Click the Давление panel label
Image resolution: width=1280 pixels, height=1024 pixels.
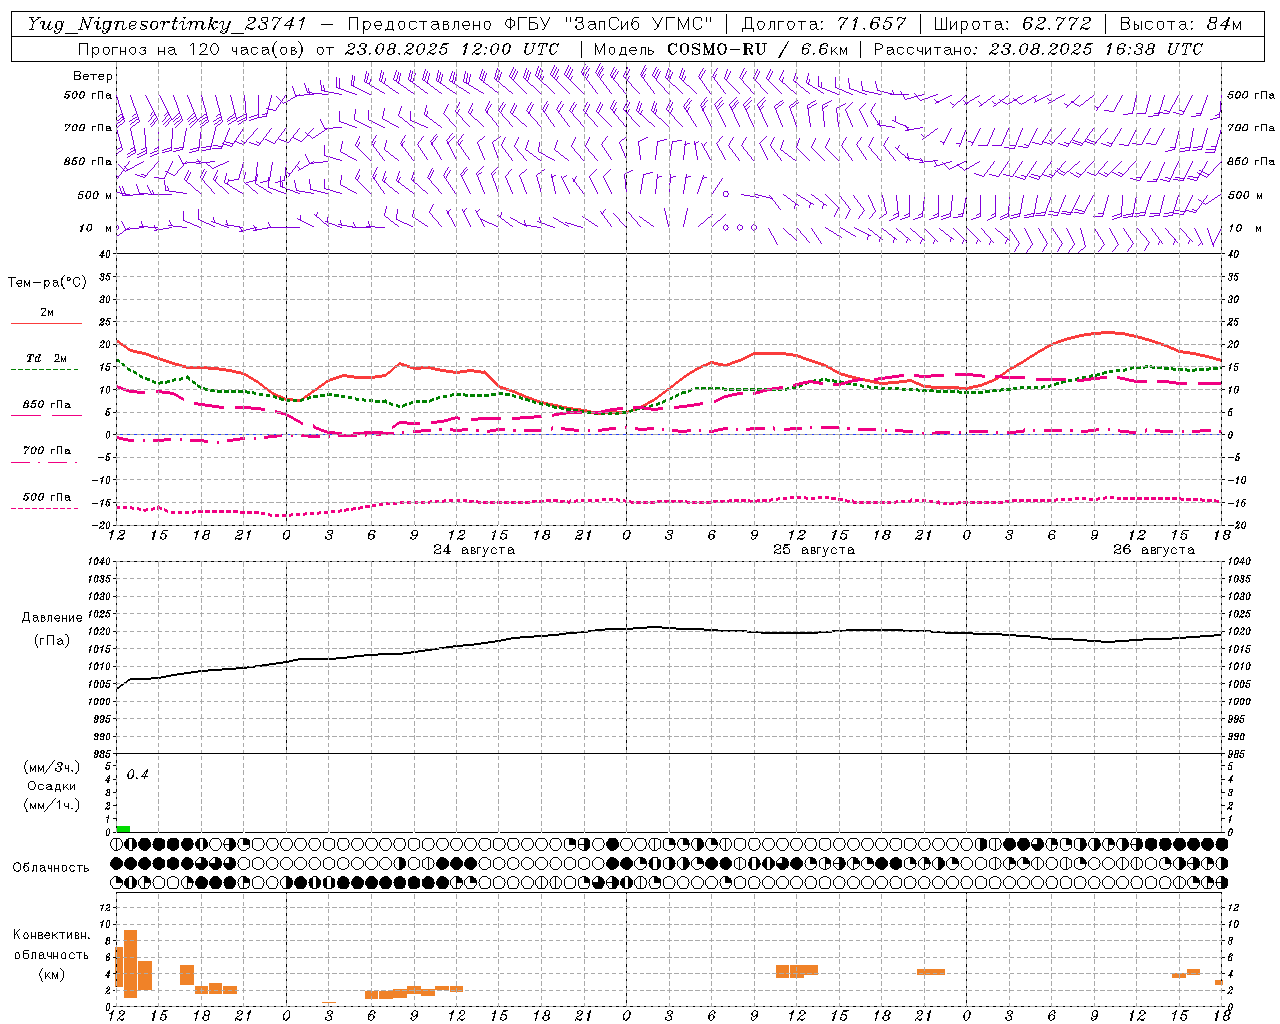52,618
